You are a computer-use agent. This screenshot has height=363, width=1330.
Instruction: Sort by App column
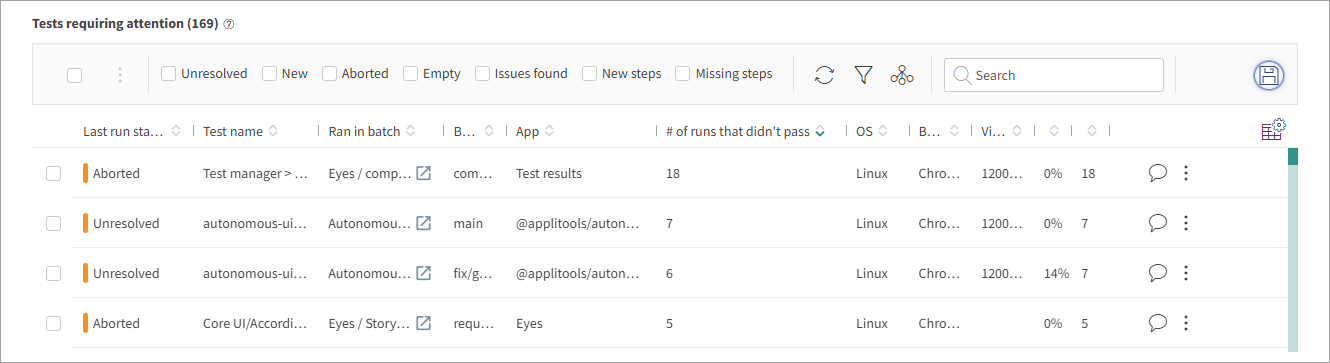coord(549,131)
